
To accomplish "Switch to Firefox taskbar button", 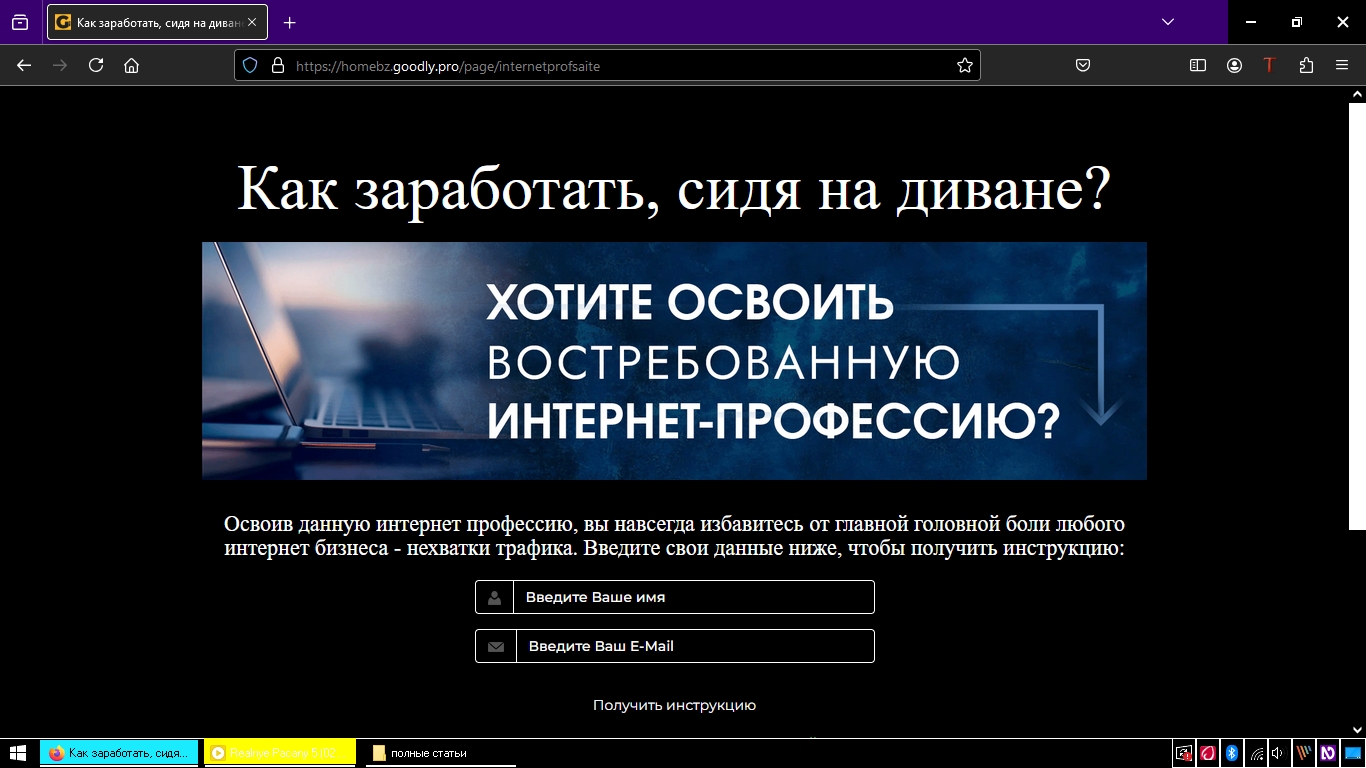I will (119, 753).
